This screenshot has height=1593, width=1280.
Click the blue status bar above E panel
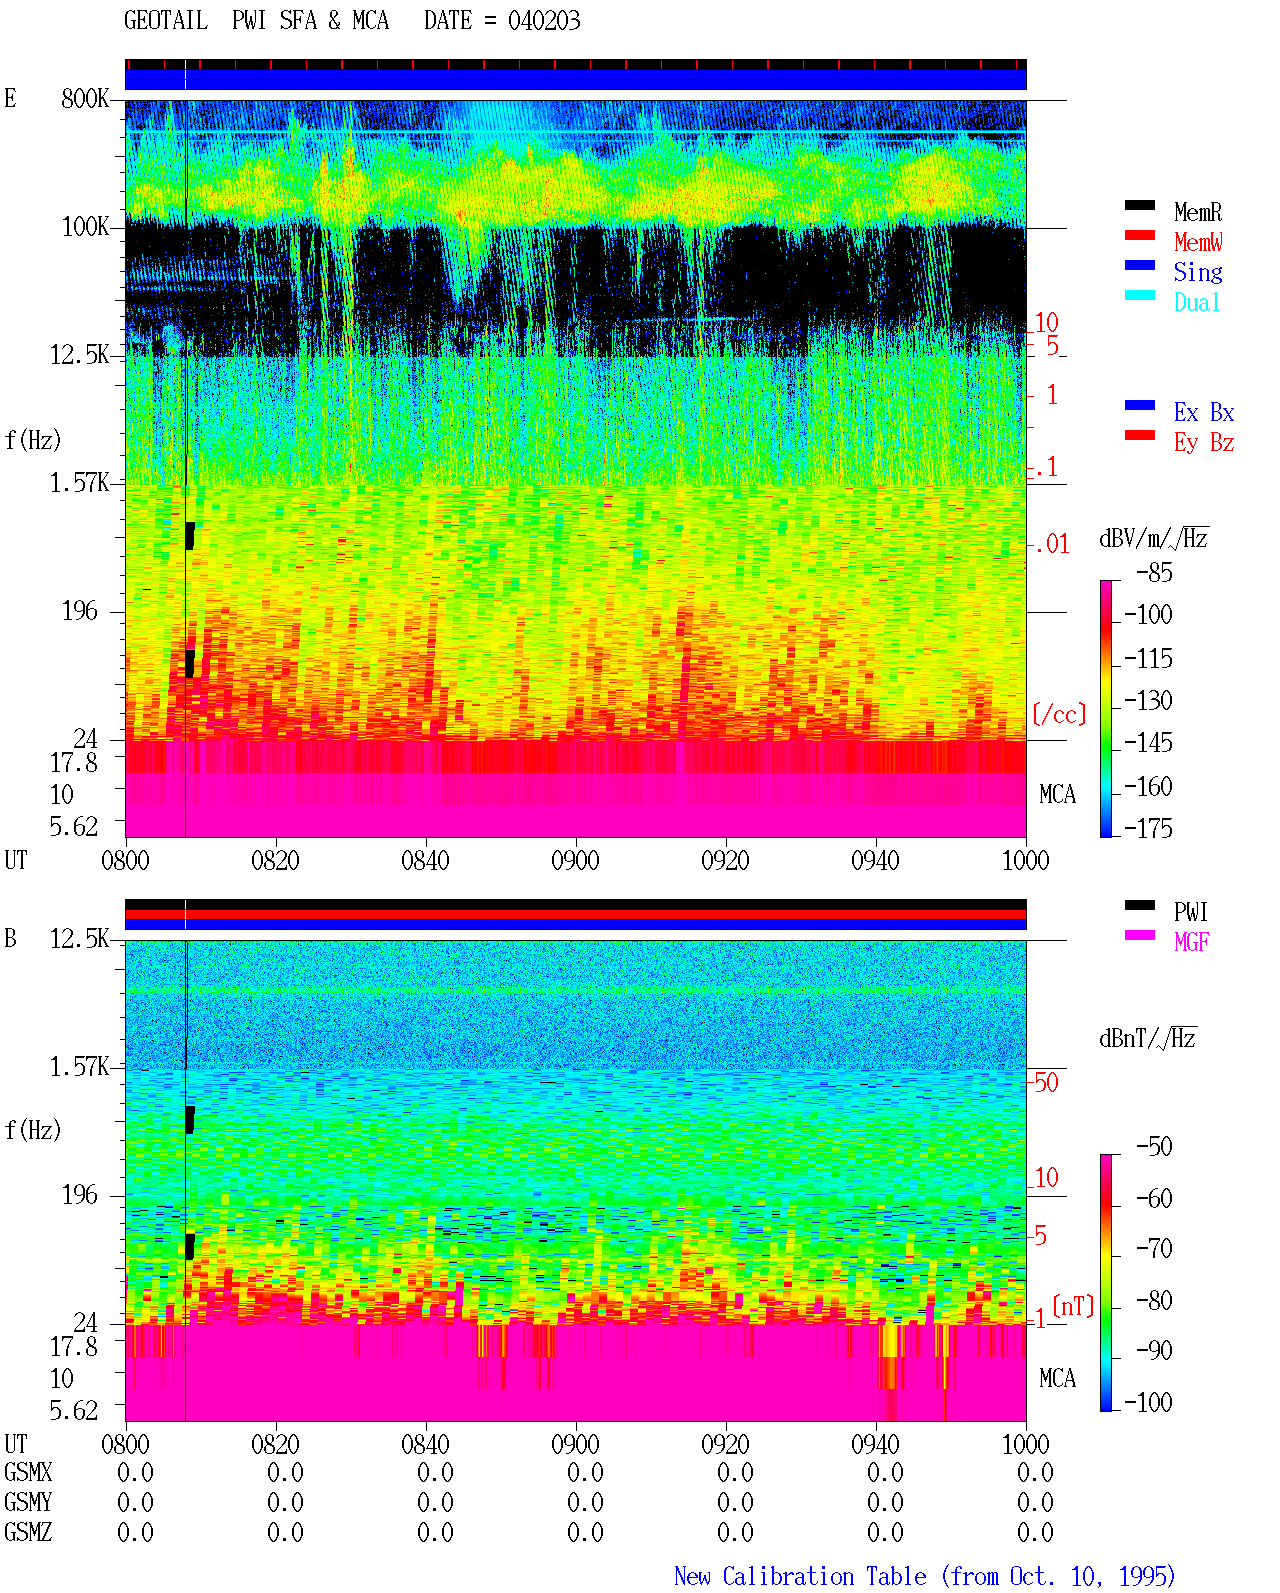[x=575, y=79]
